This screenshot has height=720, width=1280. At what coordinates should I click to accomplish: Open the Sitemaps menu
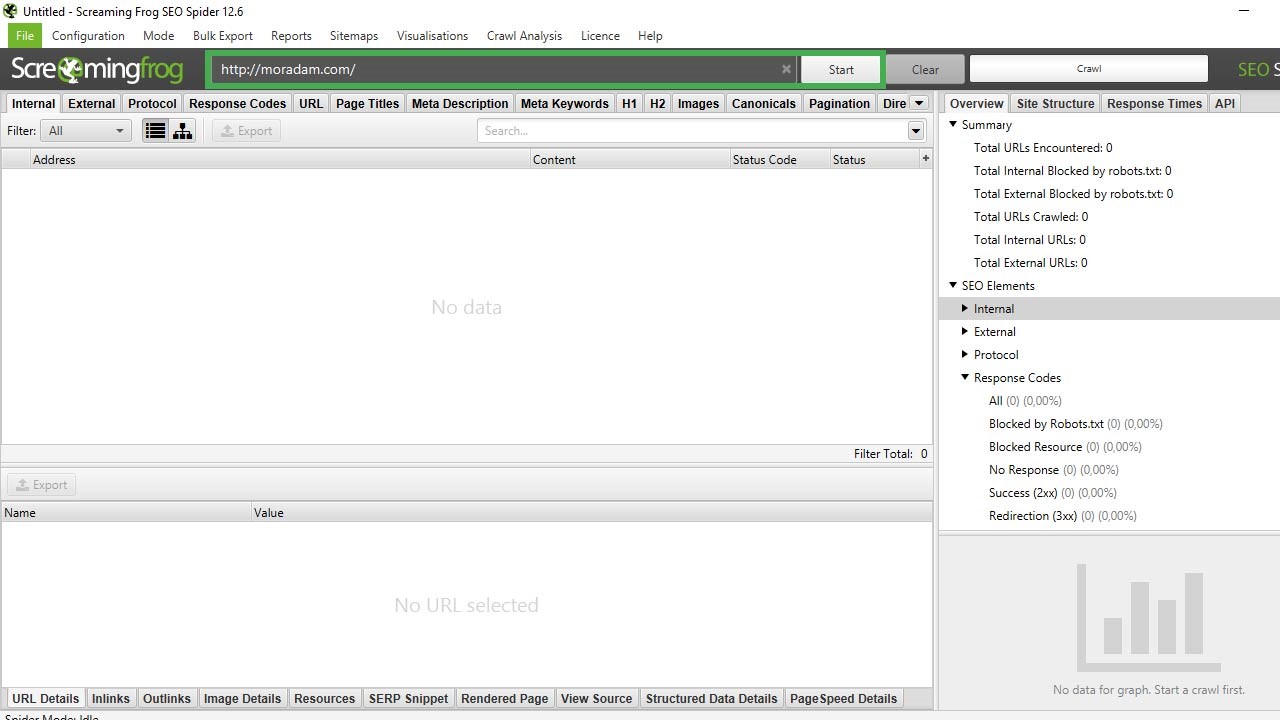pyautogui.click(x=354, y=35)
